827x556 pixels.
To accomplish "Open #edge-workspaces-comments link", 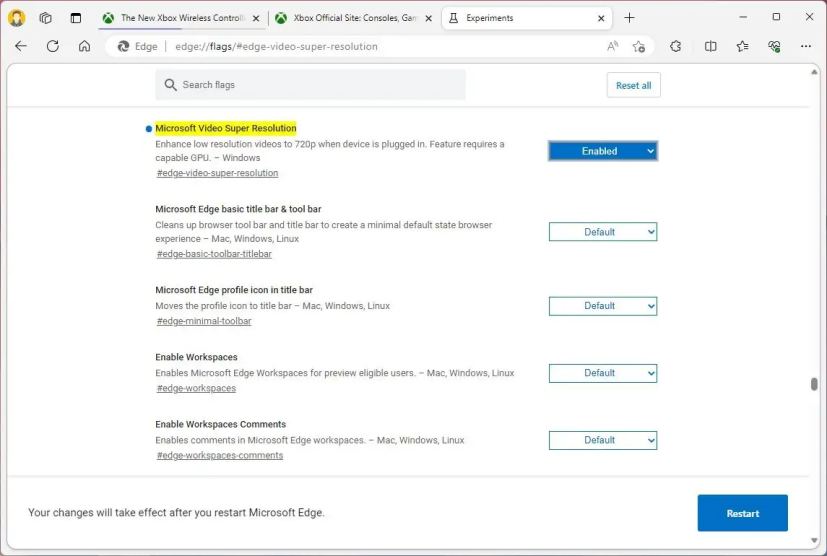I will point(219,455).
